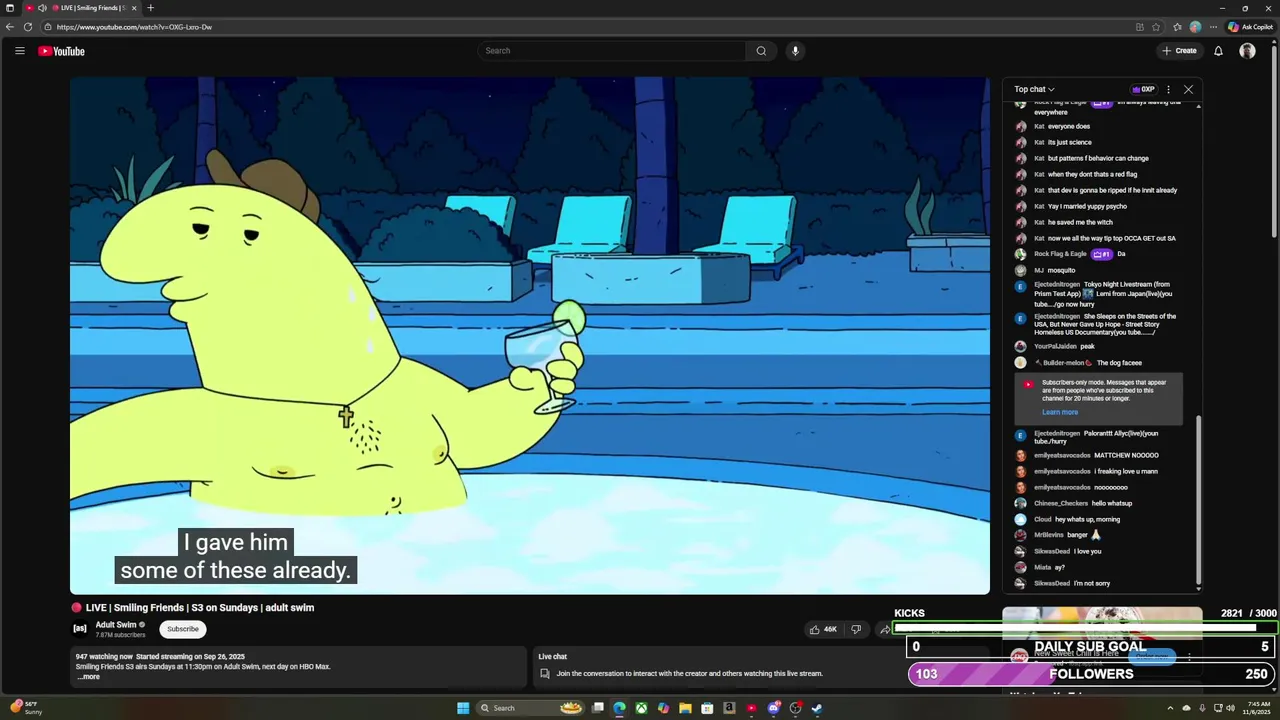Open the weather widget showing Sunny
The height and width of the screenshot is (720, 1280).
[26, 708]
